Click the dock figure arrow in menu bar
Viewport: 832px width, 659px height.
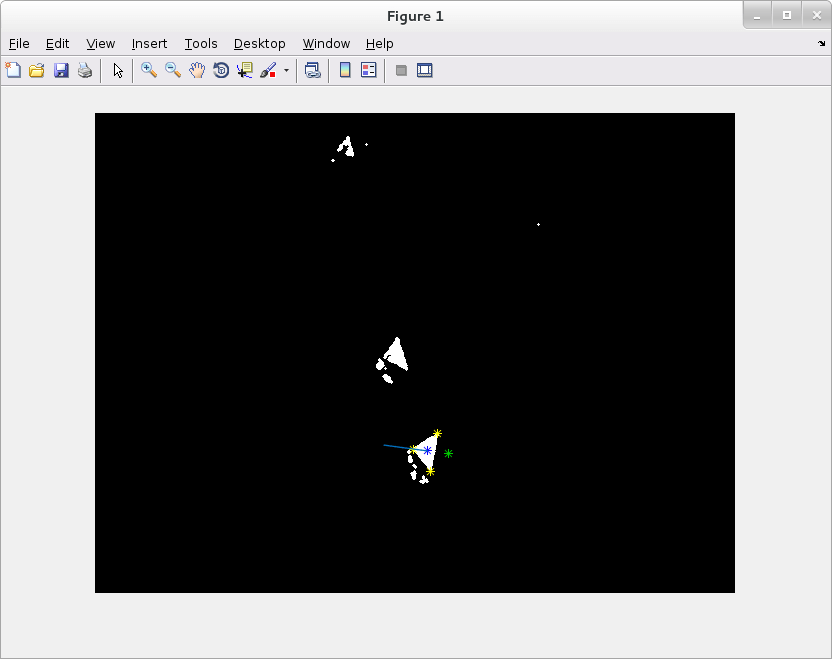[x=821, y=44]
